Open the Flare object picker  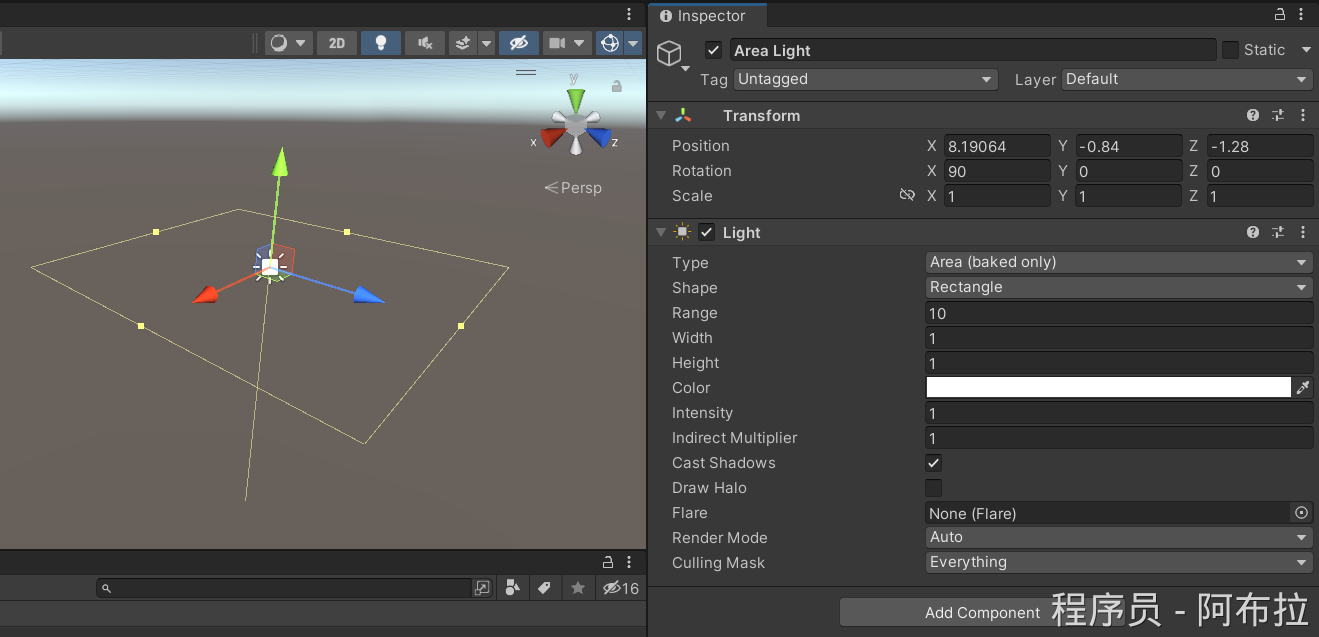tap(1301, 513)
